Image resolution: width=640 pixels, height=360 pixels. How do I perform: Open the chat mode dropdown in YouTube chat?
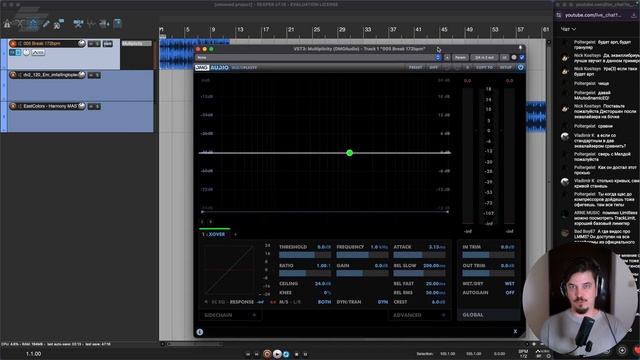[568, 29]
